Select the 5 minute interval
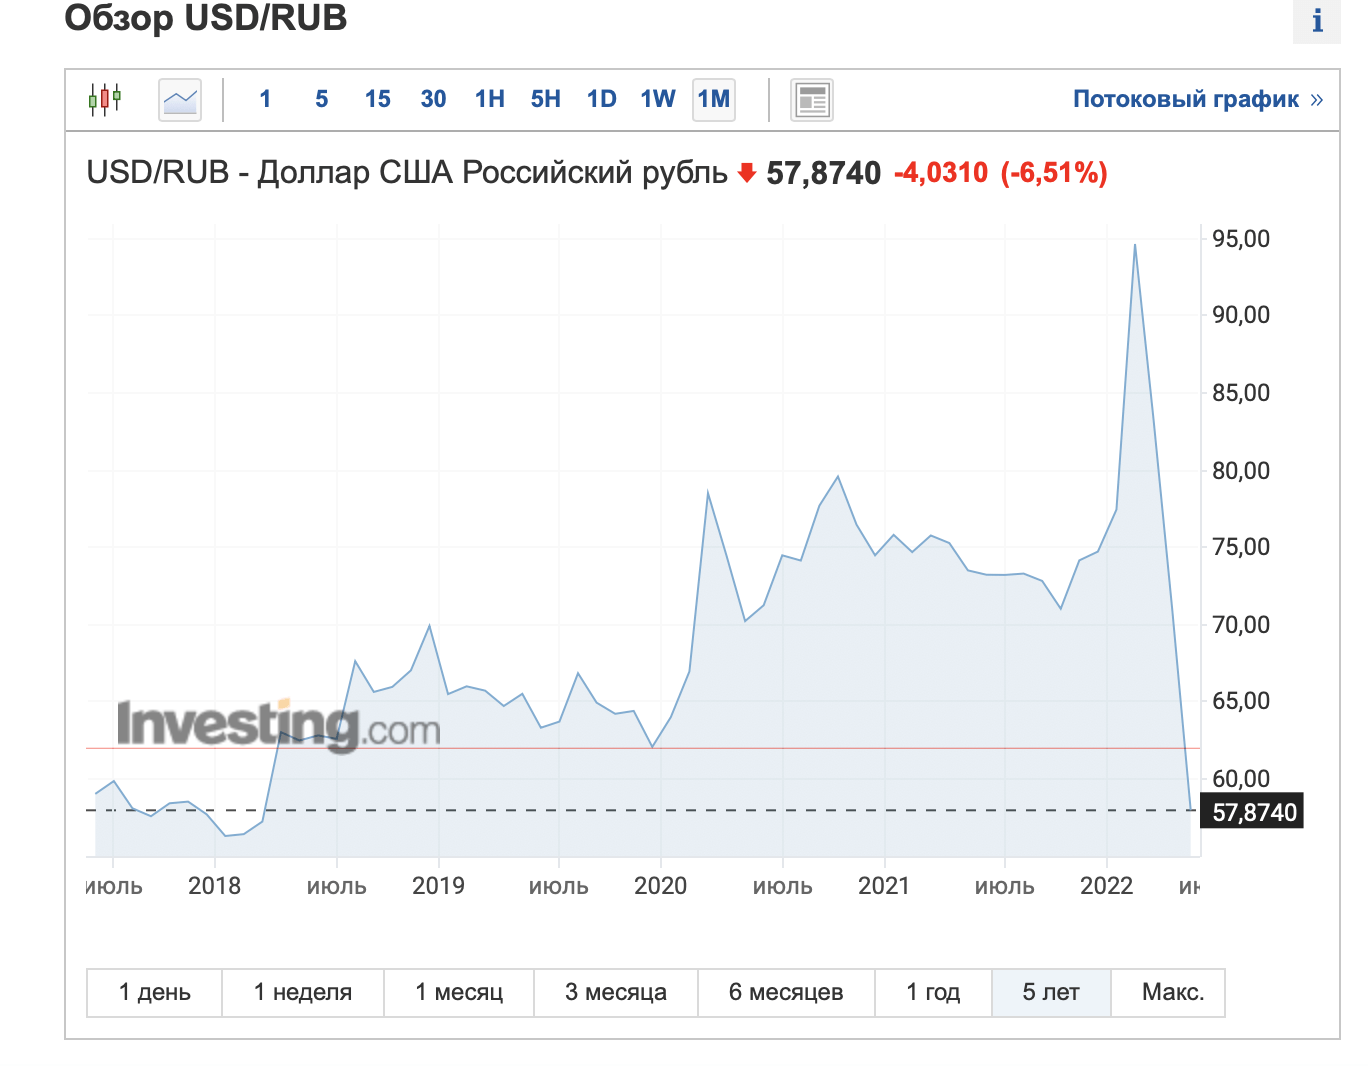The width and height of the screenshot is (1368, 1066). point(321,99)
